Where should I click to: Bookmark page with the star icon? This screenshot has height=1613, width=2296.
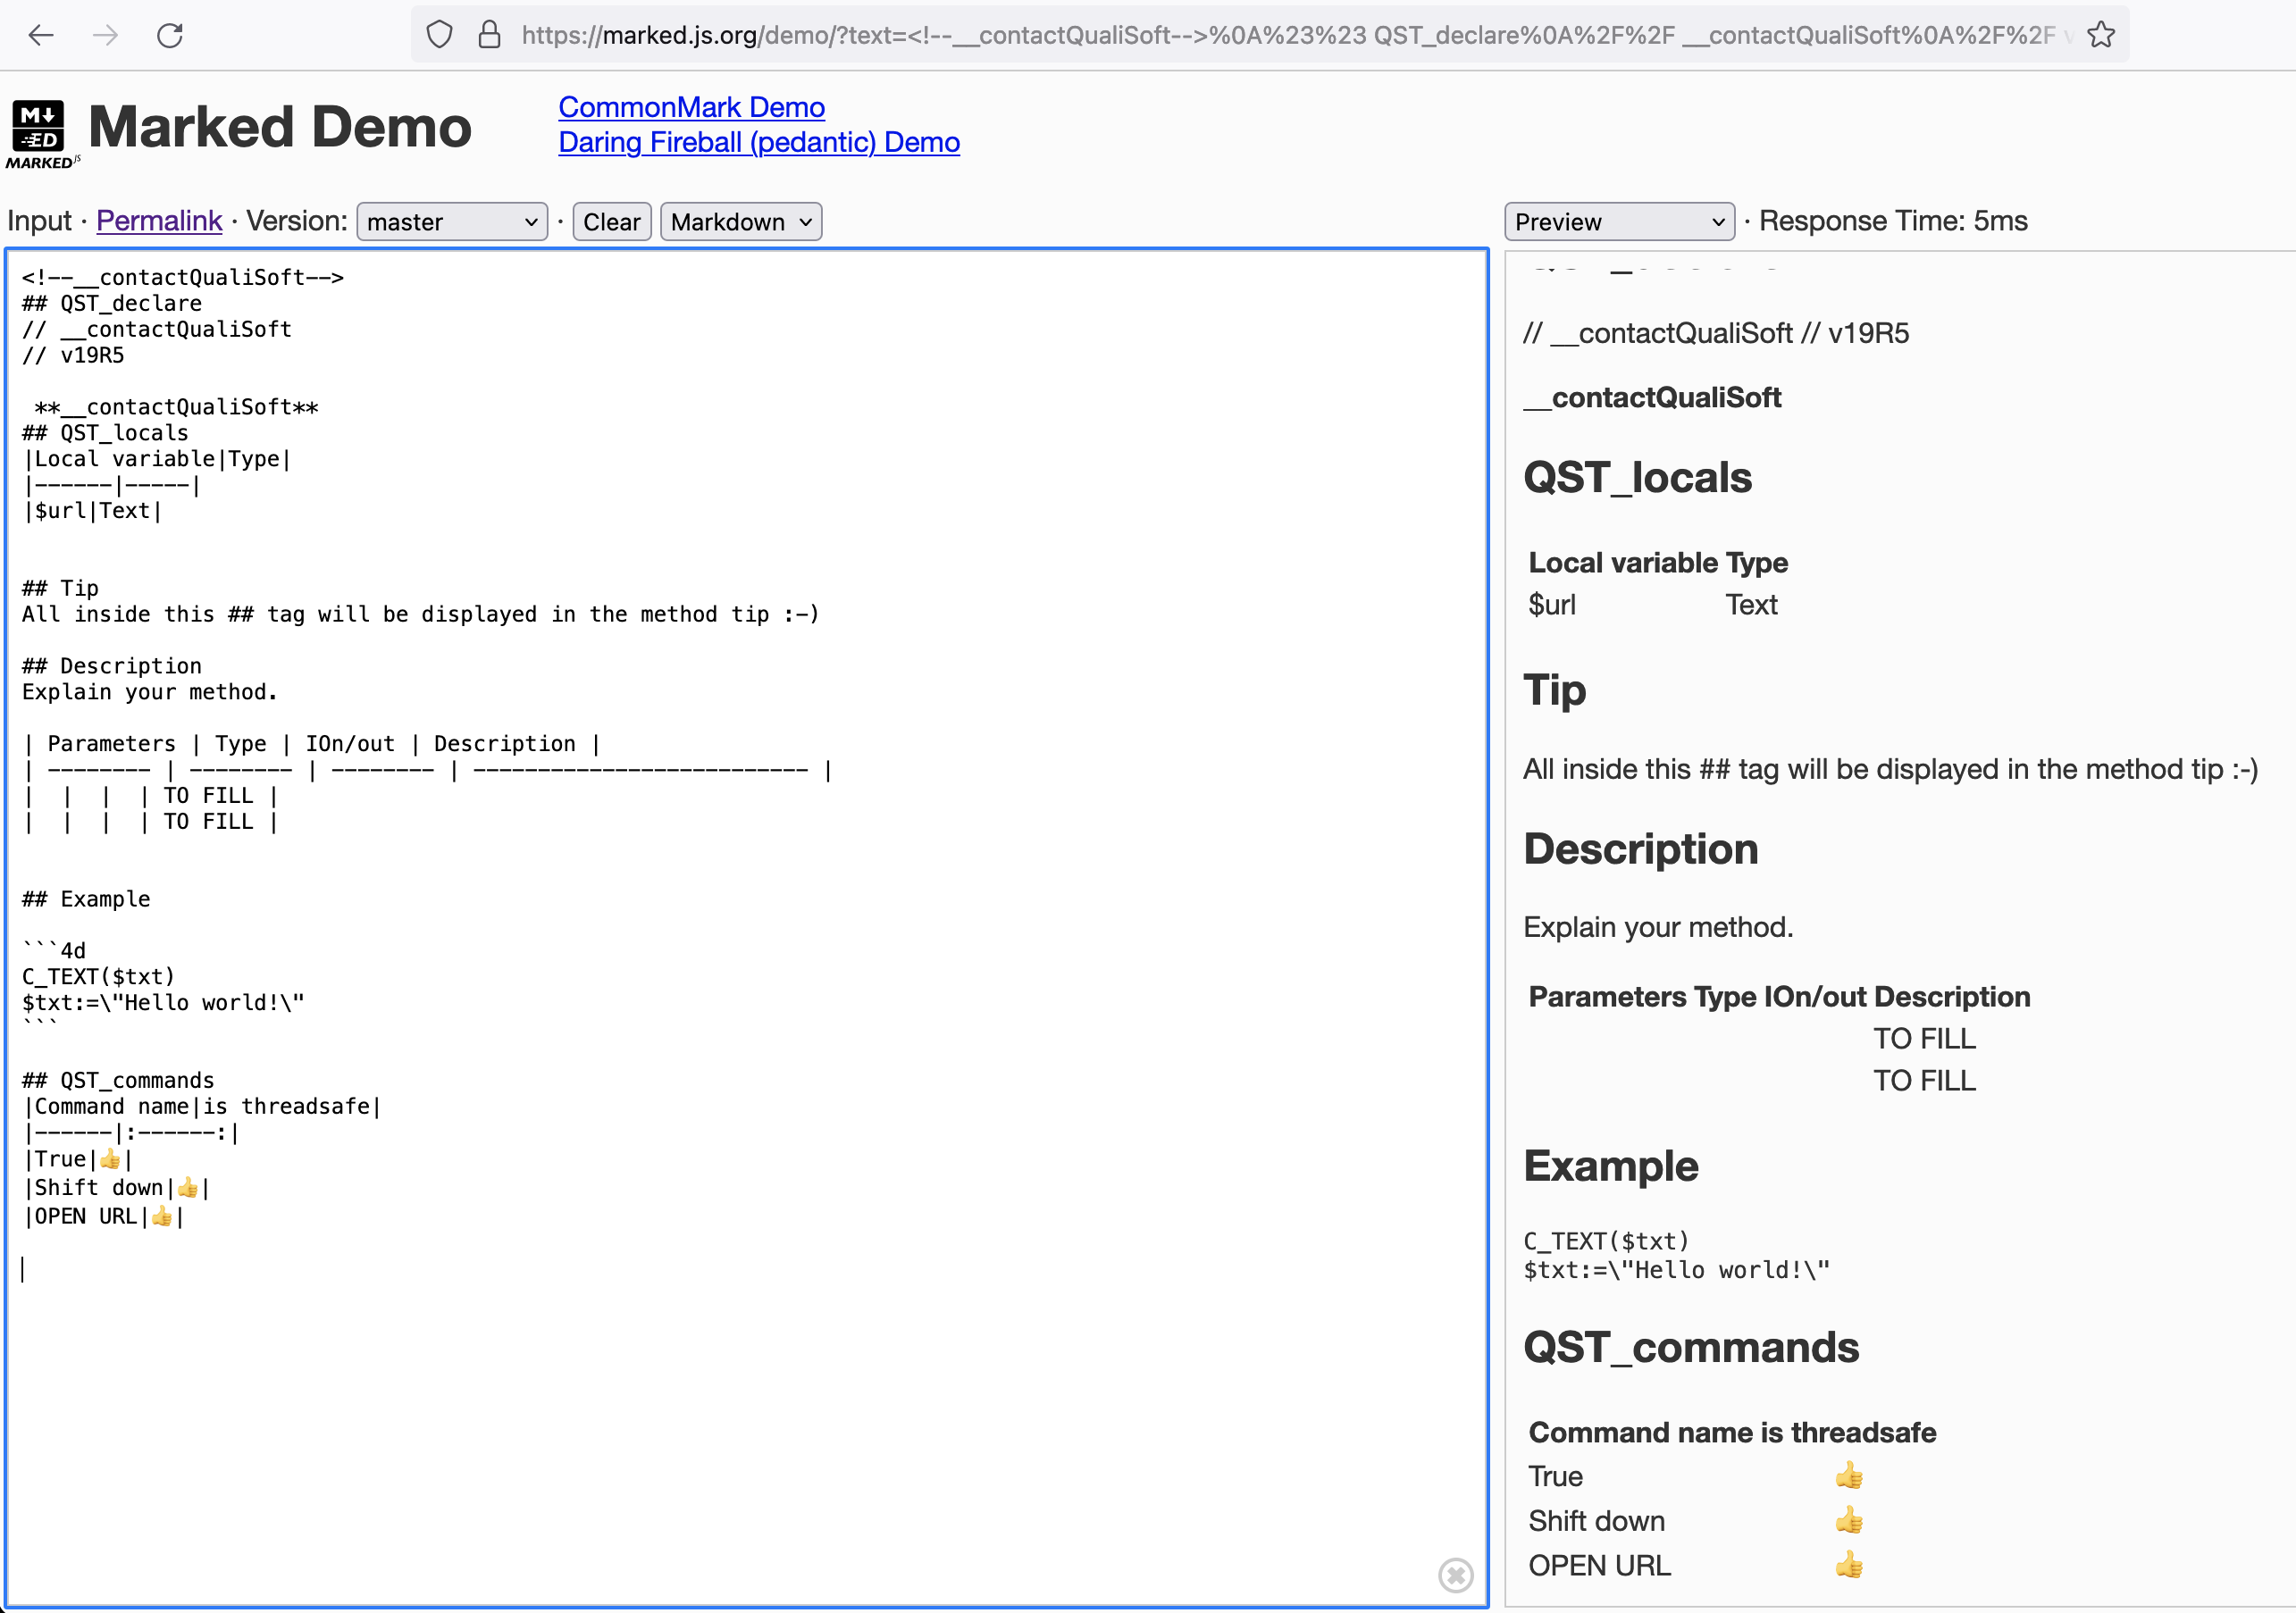(x=2101, y=36)
